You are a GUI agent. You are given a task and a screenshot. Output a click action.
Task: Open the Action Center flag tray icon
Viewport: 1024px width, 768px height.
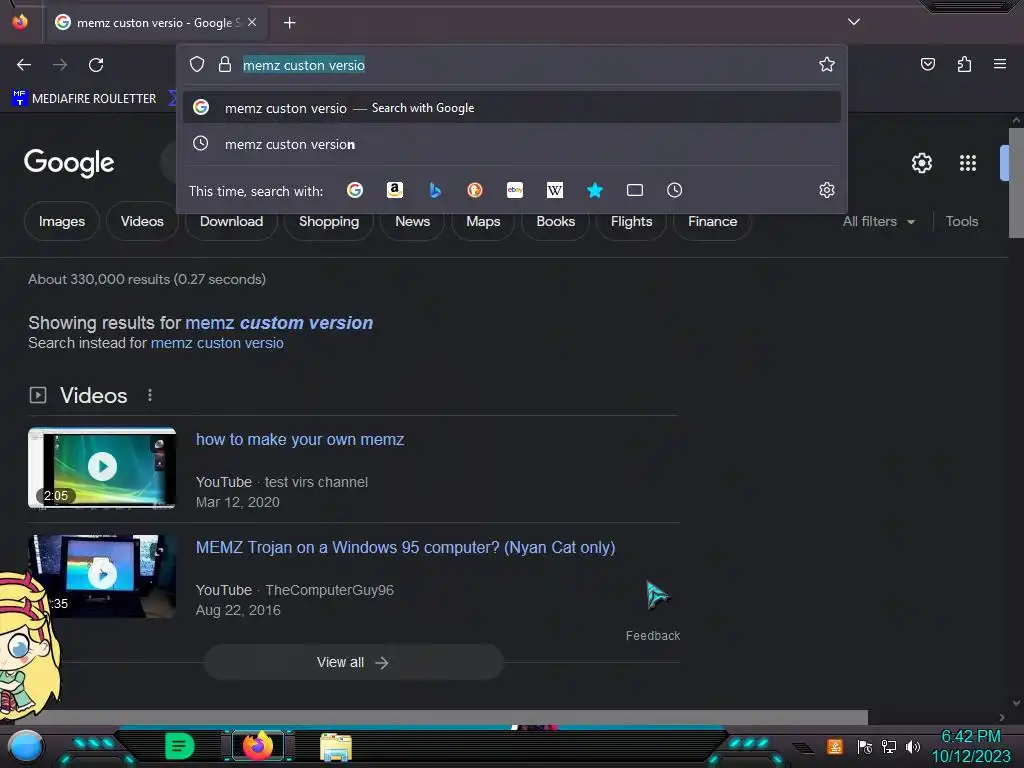click(x=865, y=746)
